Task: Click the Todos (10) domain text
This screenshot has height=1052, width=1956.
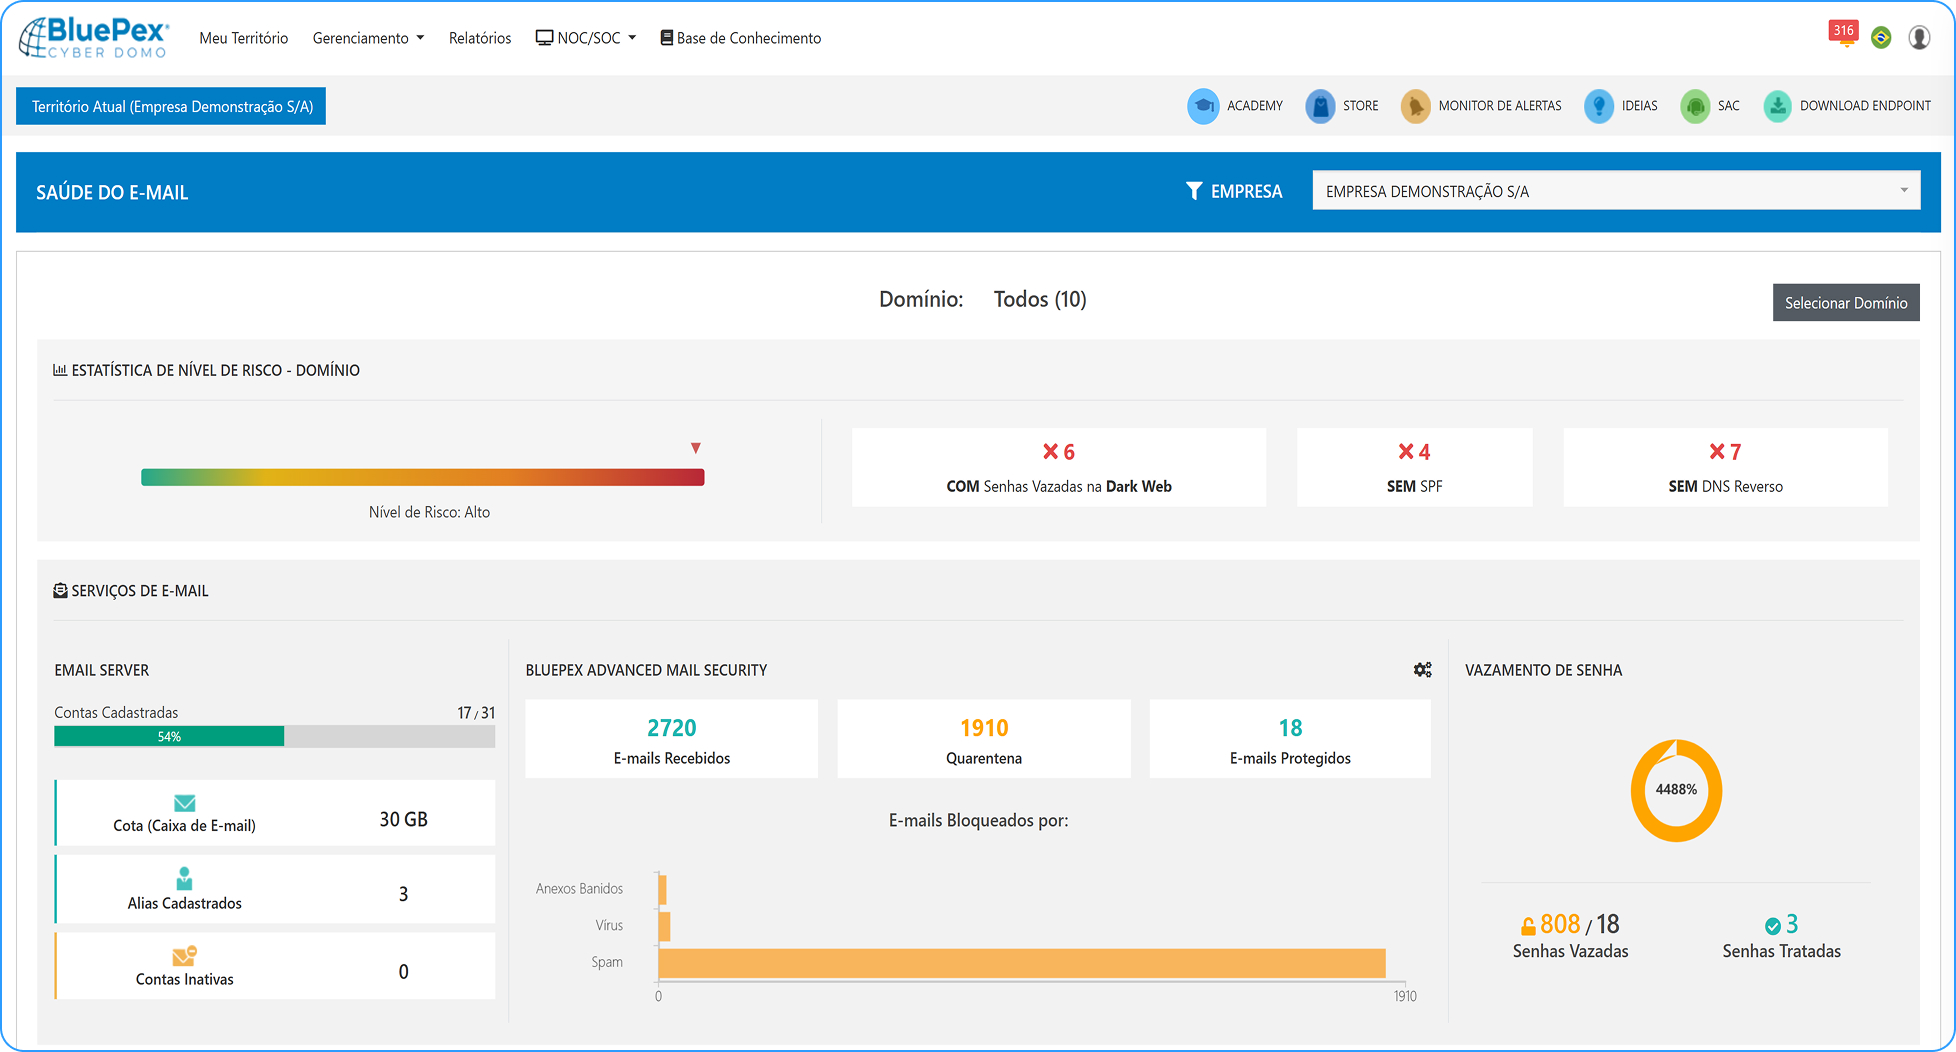Action: 1040,299
